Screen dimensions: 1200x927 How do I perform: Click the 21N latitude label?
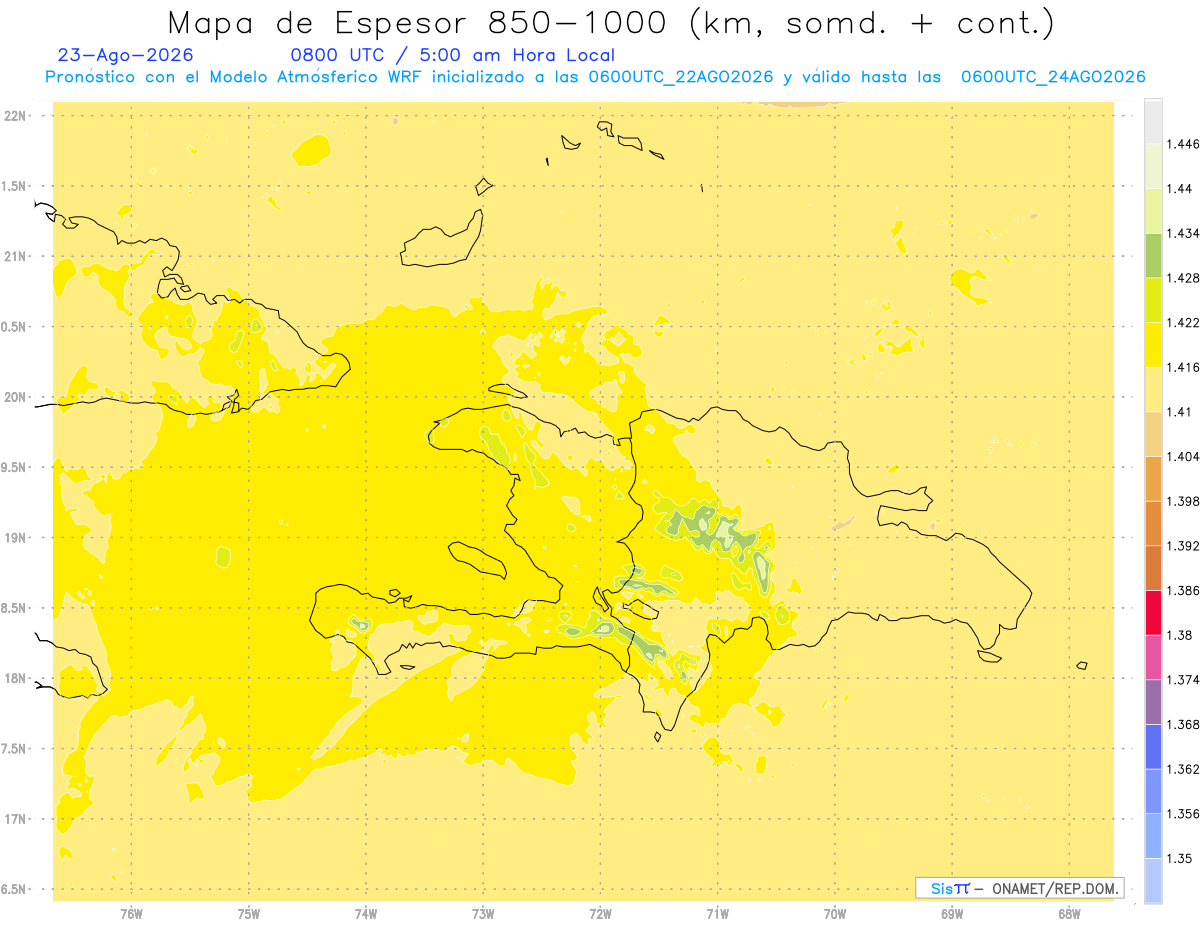click(15, 256)
